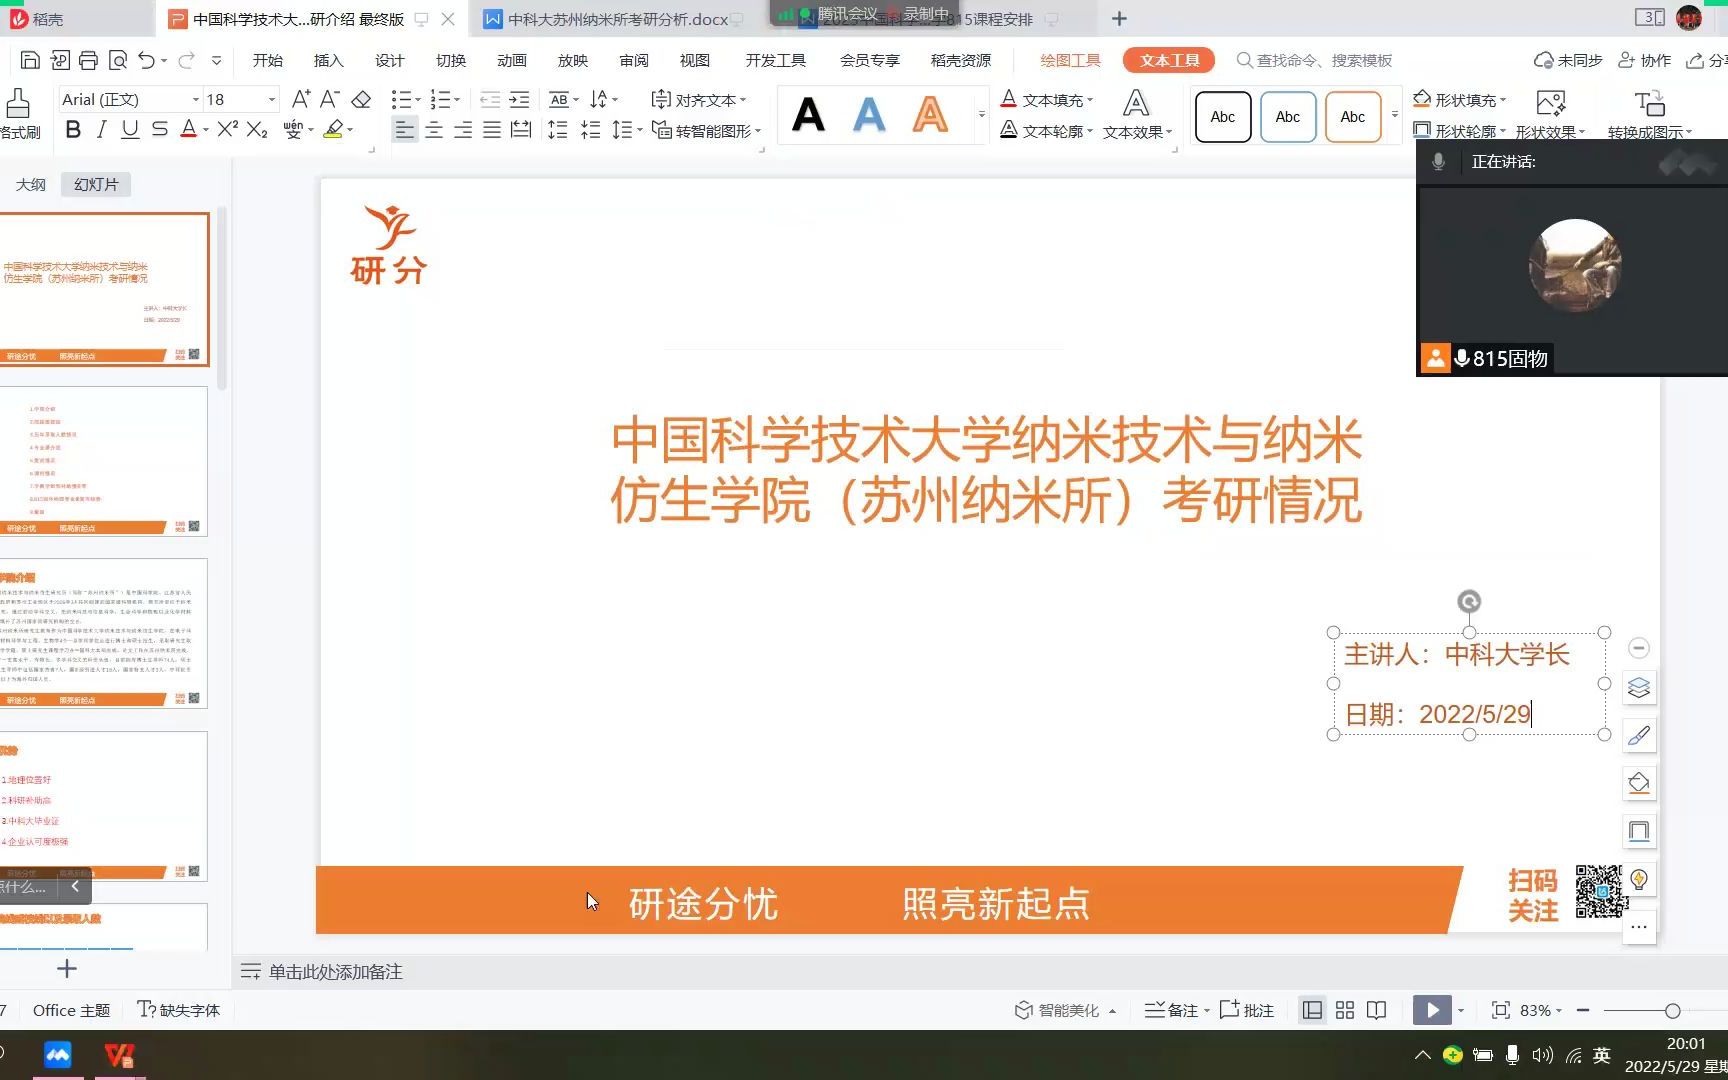Click 智能美化 in status bar
The height and width of the screenshot is (1080, 1728).
coord(1065,1010)
